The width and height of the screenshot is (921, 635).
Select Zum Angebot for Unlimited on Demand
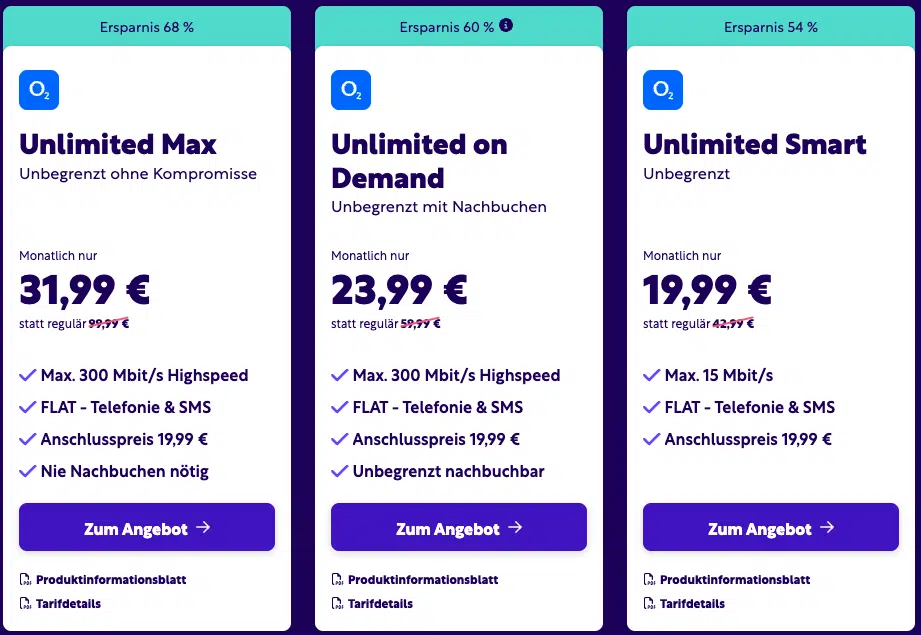(459, 528)
